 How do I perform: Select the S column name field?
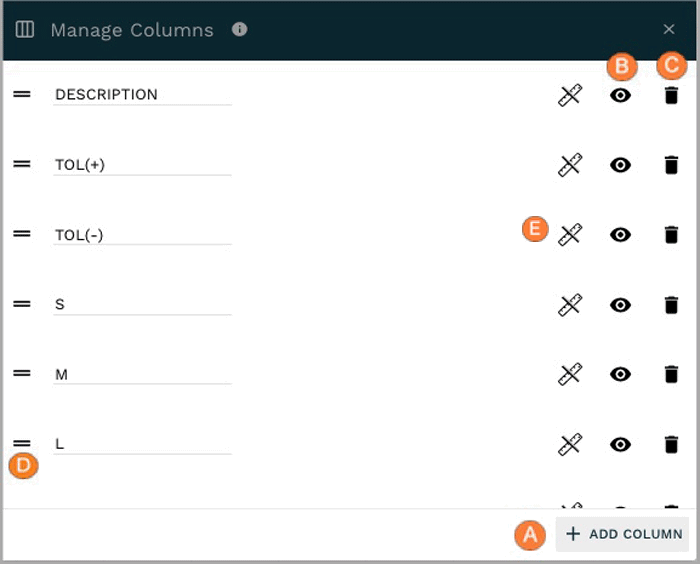pyautogui.click(x=142, y=304)
